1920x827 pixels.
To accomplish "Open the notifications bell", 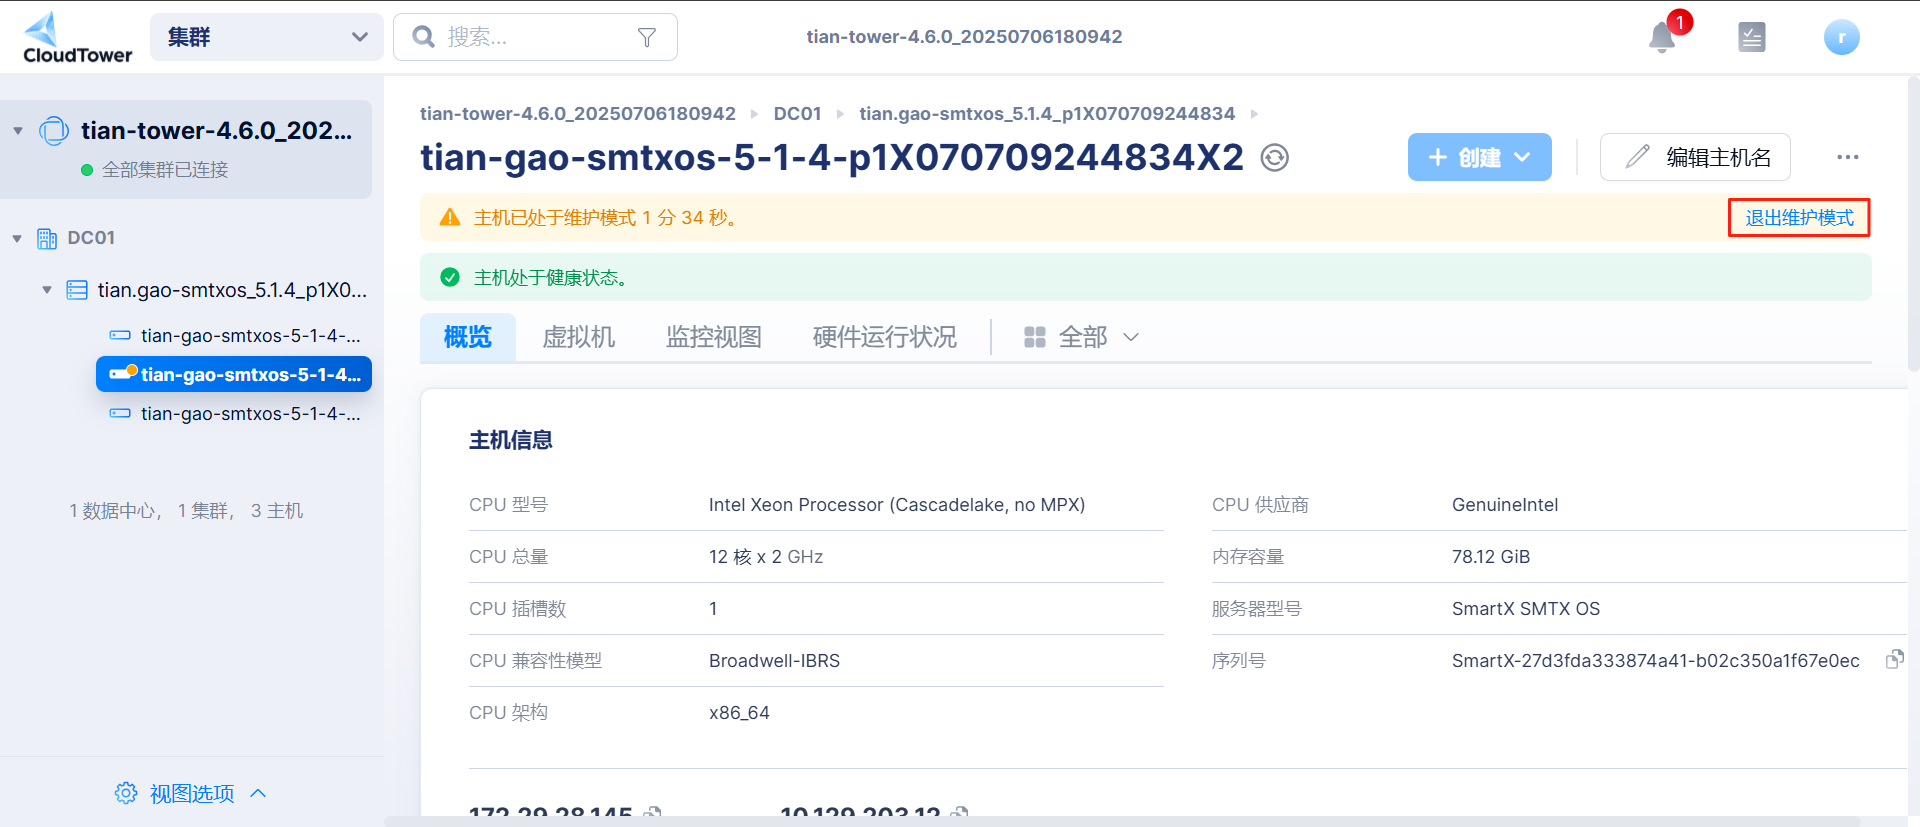I will click(1662, 37).
